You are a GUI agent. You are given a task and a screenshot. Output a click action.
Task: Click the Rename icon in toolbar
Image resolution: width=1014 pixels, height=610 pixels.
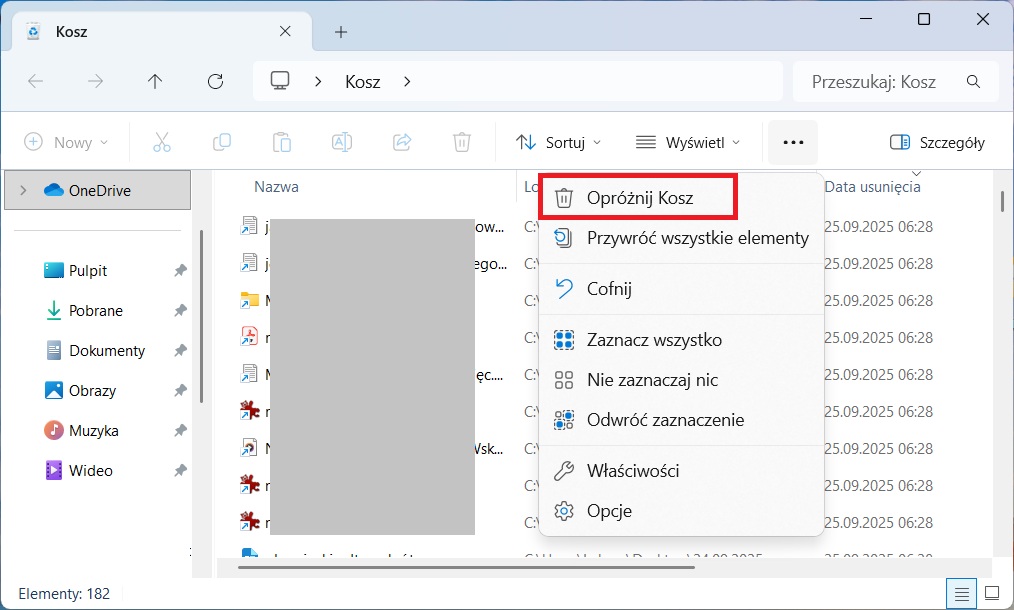(342, 143)
